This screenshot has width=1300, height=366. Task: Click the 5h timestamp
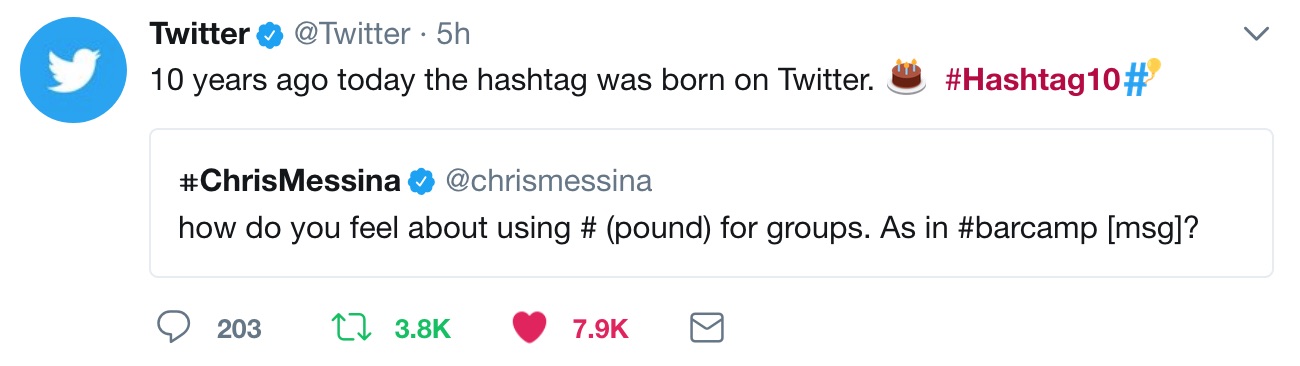[x=453, y=34]
